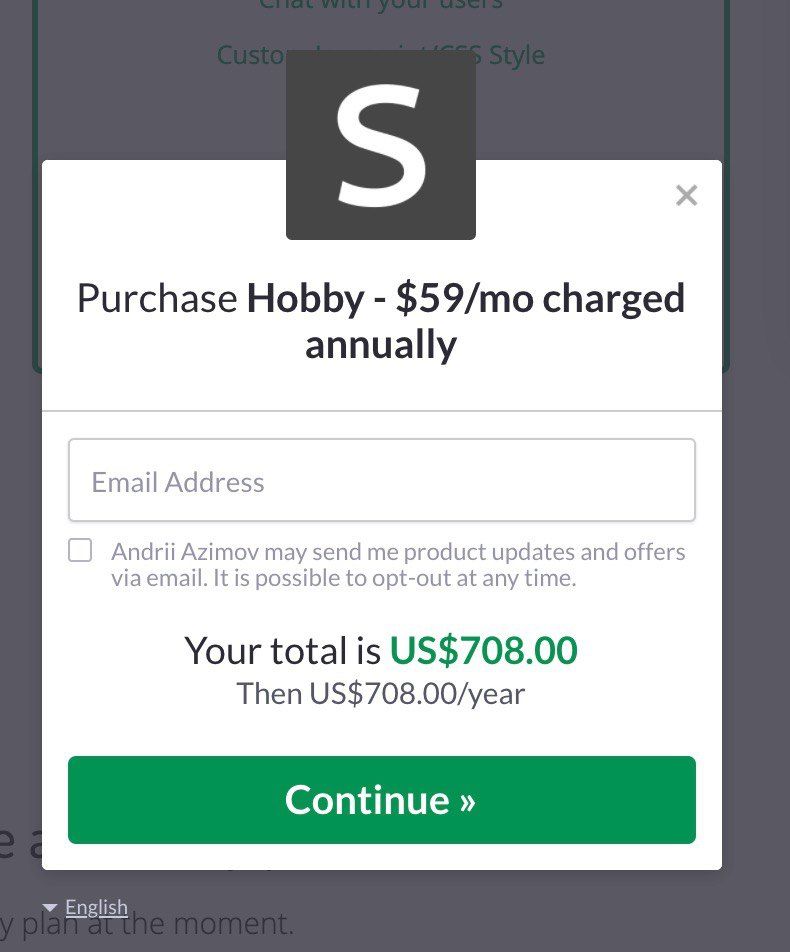Click the green Continue button
Viewport: 790px width, 952px height.
click(x=381, y=800)
